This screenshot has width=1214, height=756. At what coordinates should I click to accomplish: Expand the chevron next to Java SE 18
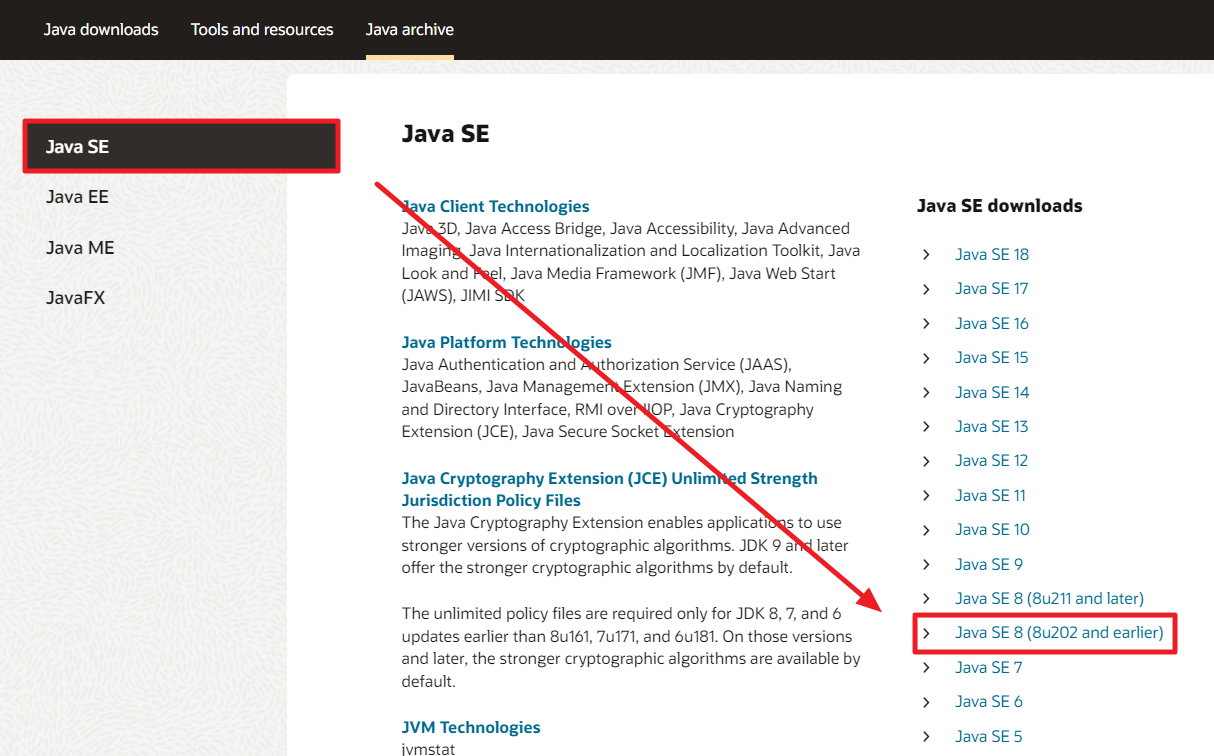(926, 254)
